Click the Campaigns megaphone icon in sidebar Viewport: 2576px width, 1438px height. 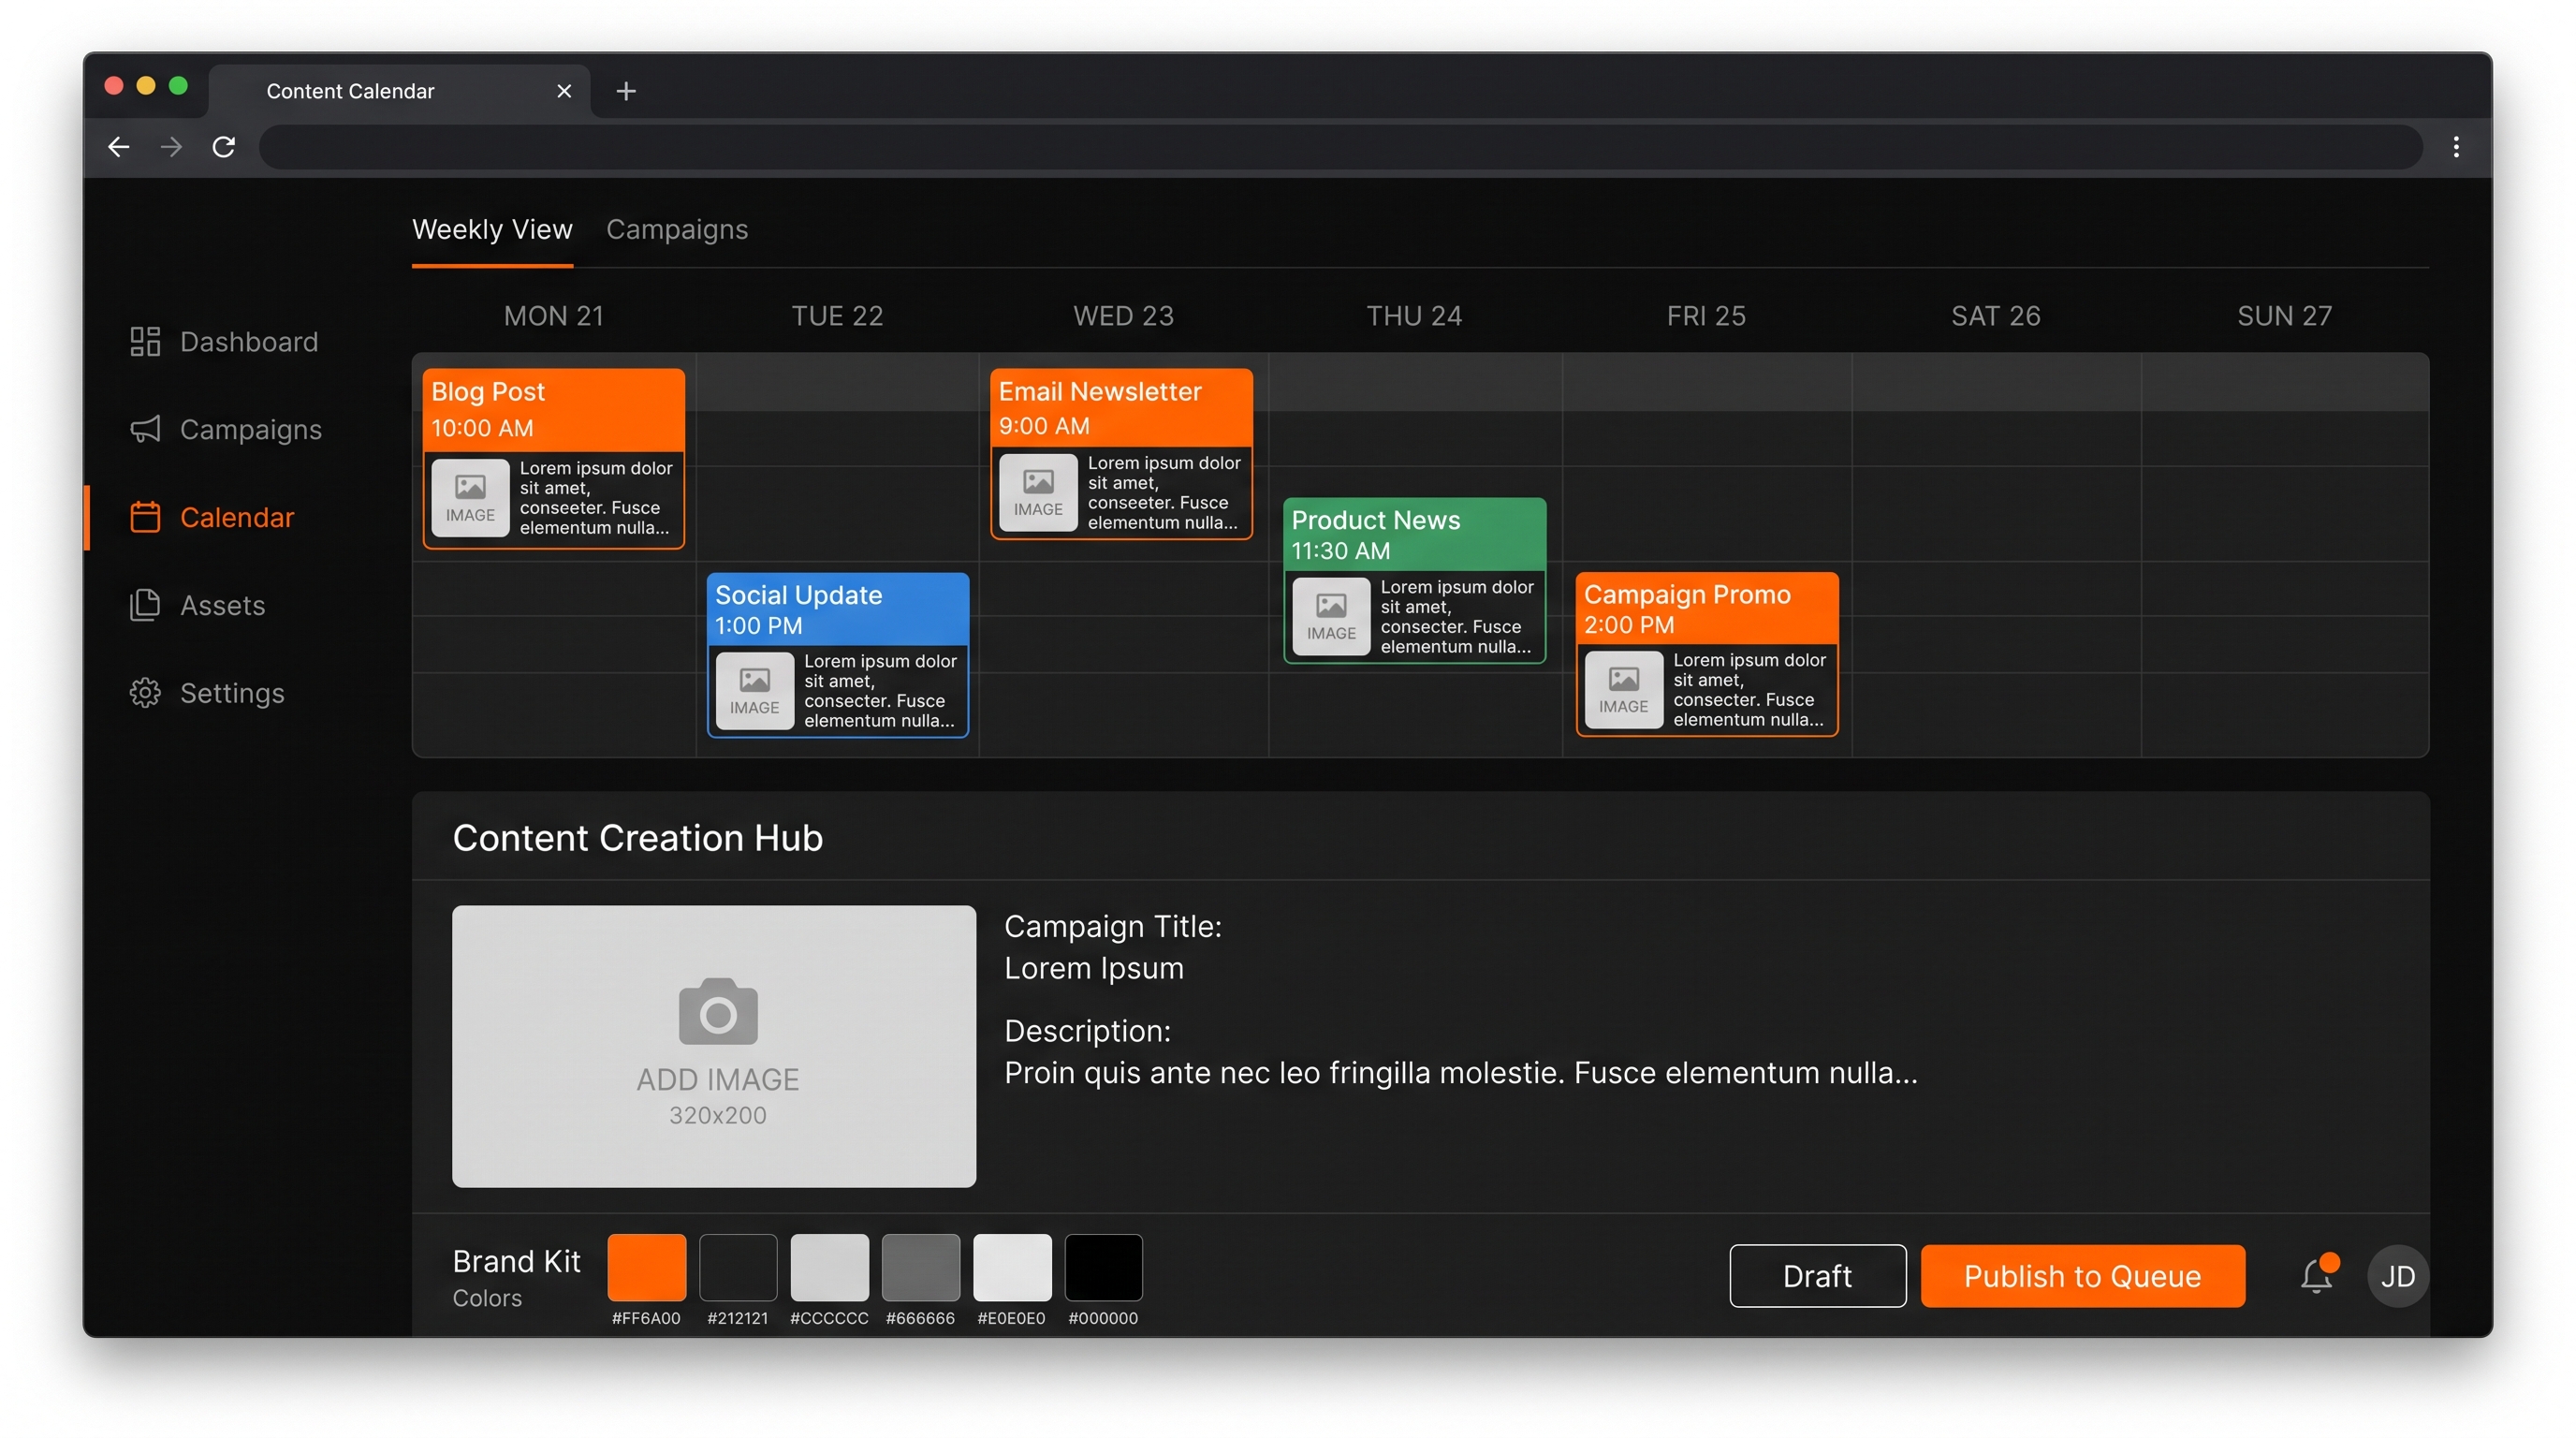coord(145,429)
